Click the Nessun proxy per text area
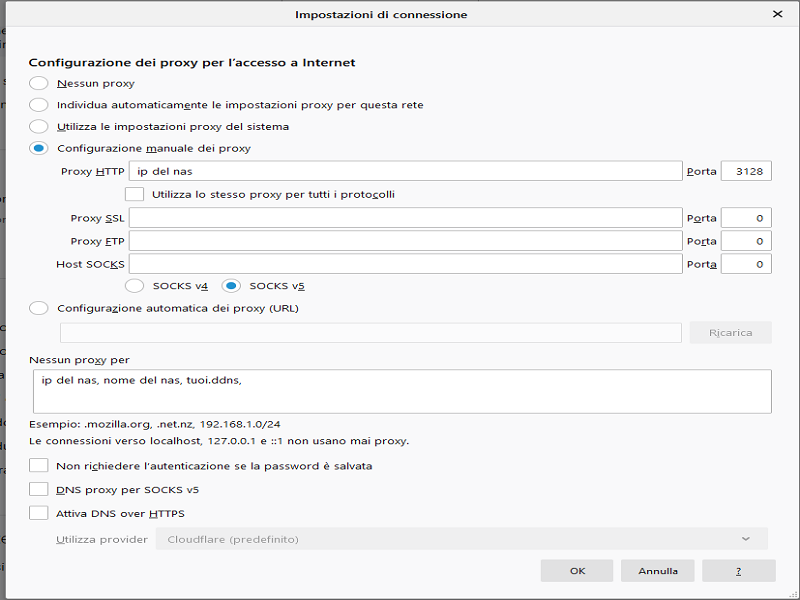This screenshot has width=800, height=600. point(400,391)
